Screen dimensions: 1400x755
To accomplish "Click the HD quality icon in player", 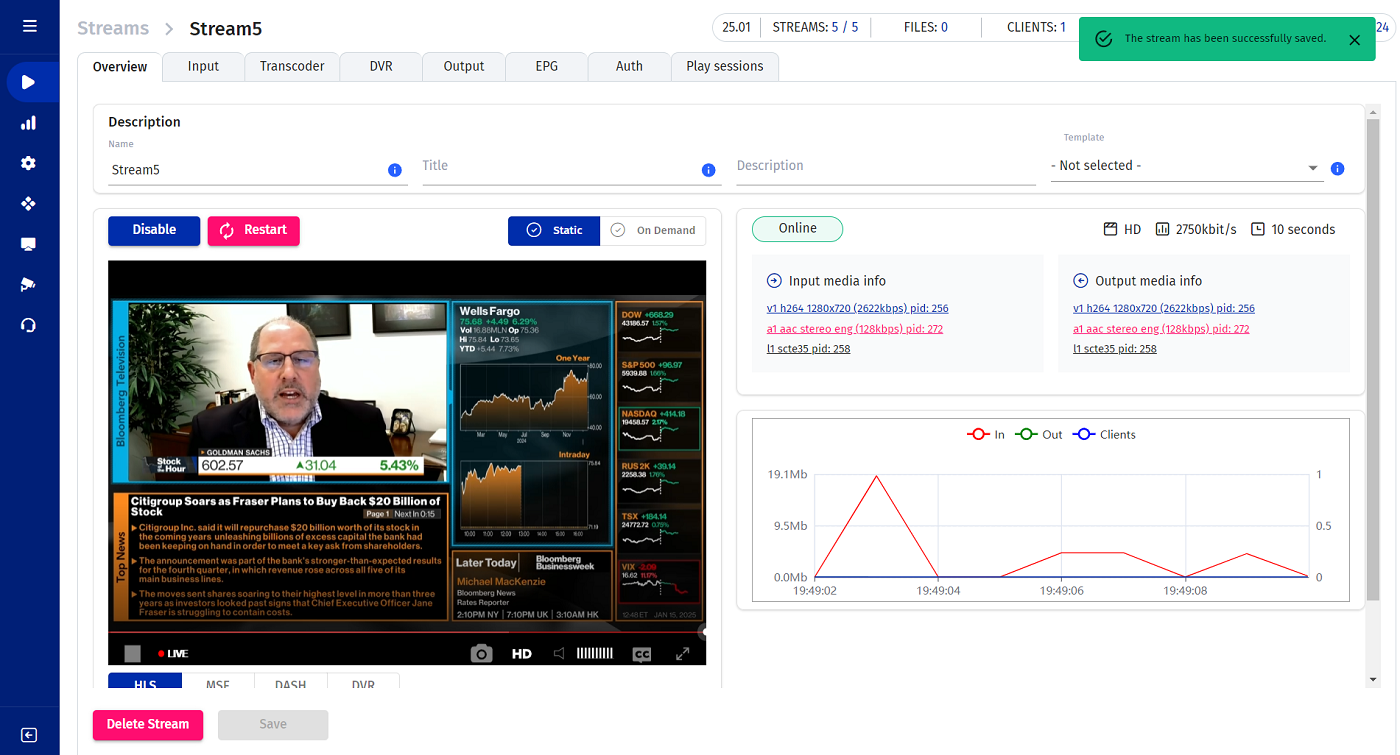I will (522, 654).
